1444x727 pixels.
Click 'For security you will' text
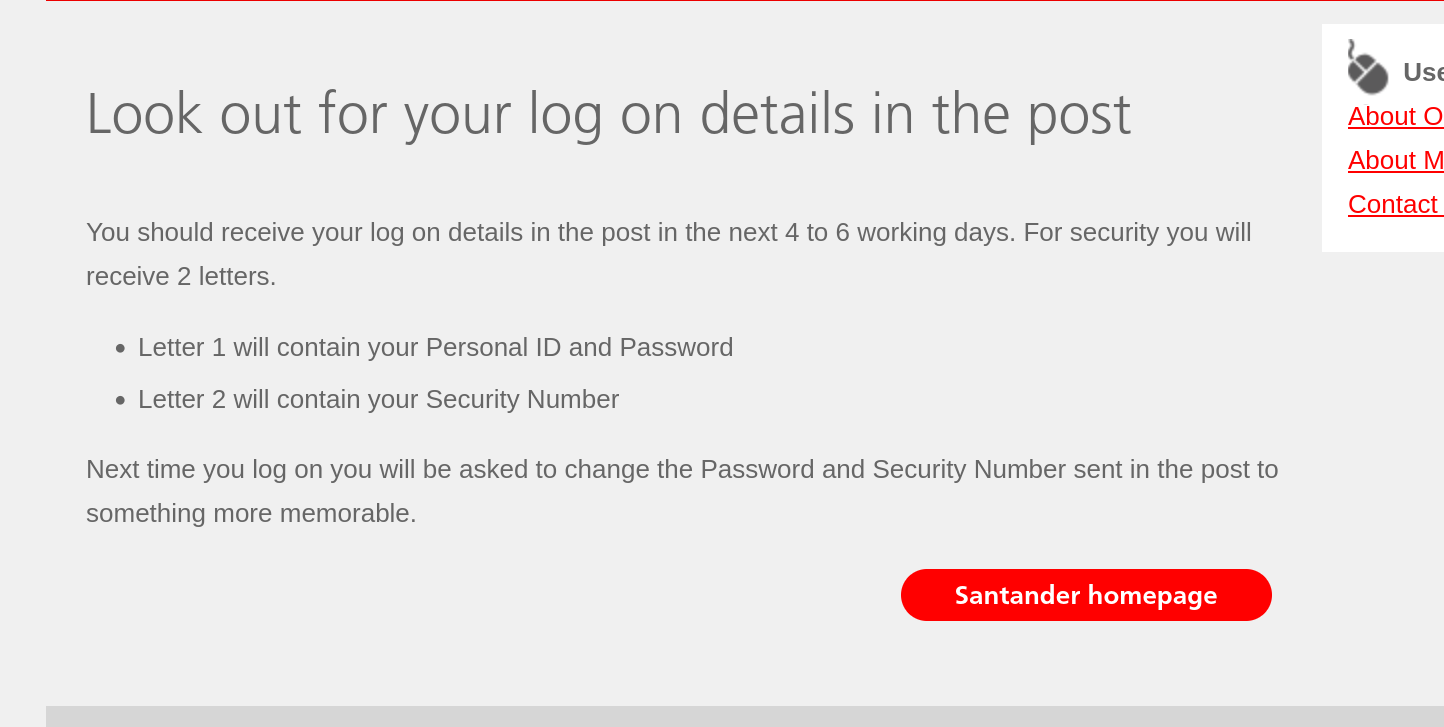[x=1137, y=232]
